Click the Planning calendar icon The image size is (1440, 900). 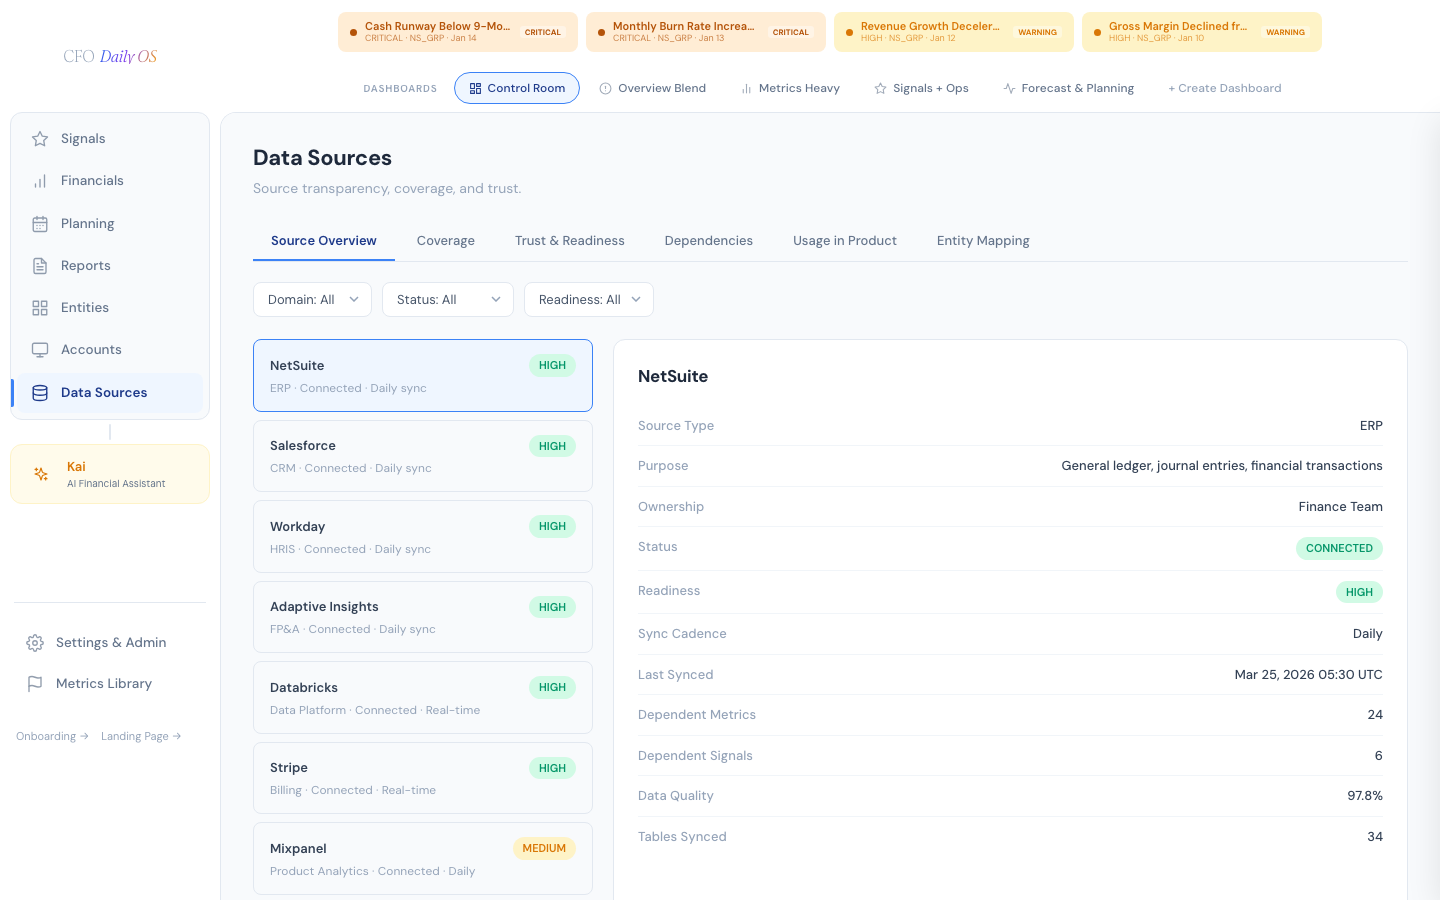click(40, 224)
